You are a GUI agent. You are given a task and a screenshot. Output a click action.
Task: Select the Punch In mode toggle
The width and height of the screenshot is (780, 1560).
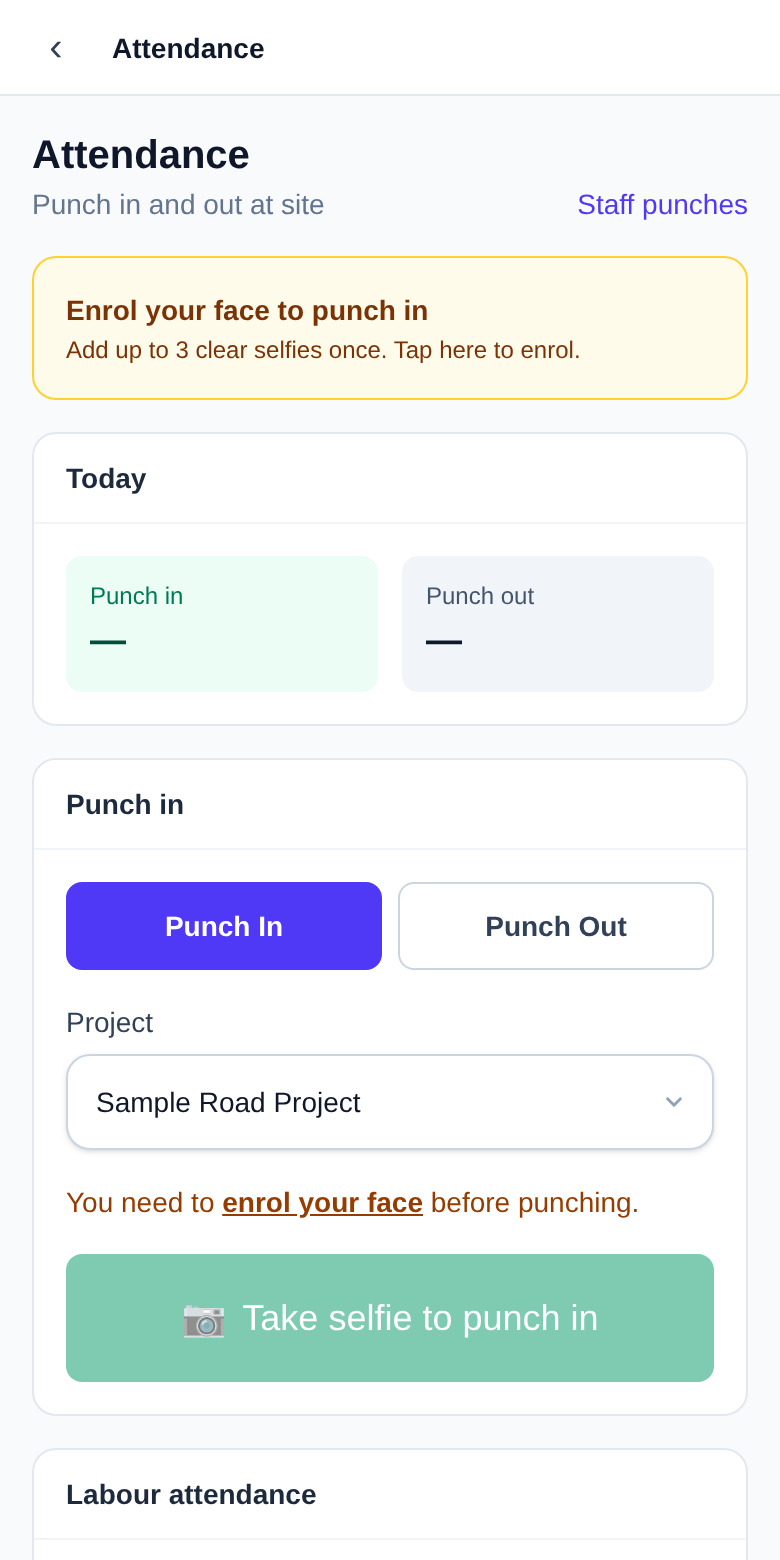(x=224, y=926)
